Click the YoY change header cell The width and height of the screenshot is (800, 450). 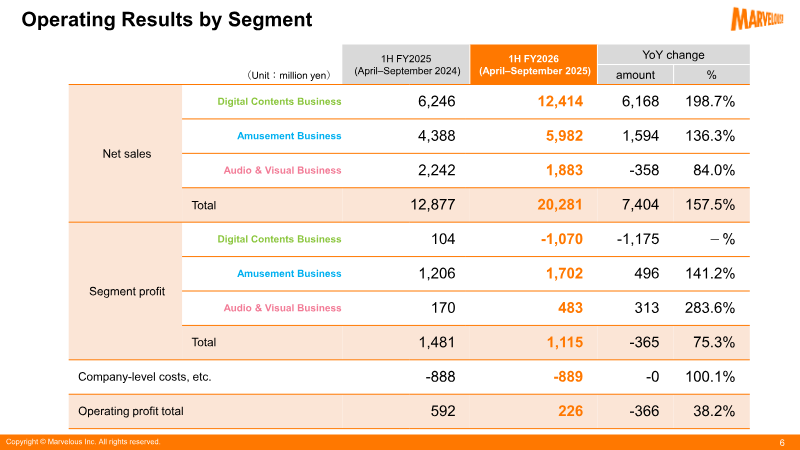673,55
